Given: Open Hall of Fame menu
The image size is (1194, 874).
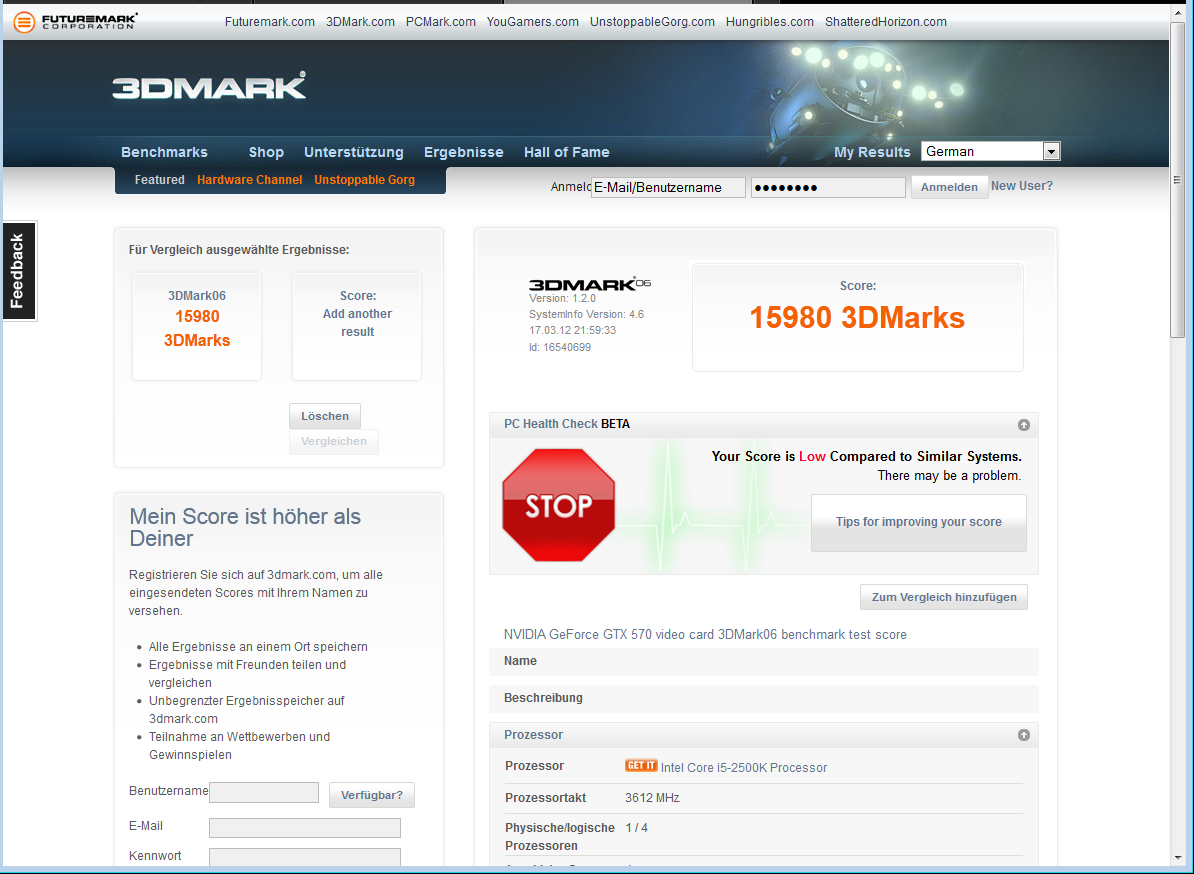Looking at the screenshot, I should (567, 152).
